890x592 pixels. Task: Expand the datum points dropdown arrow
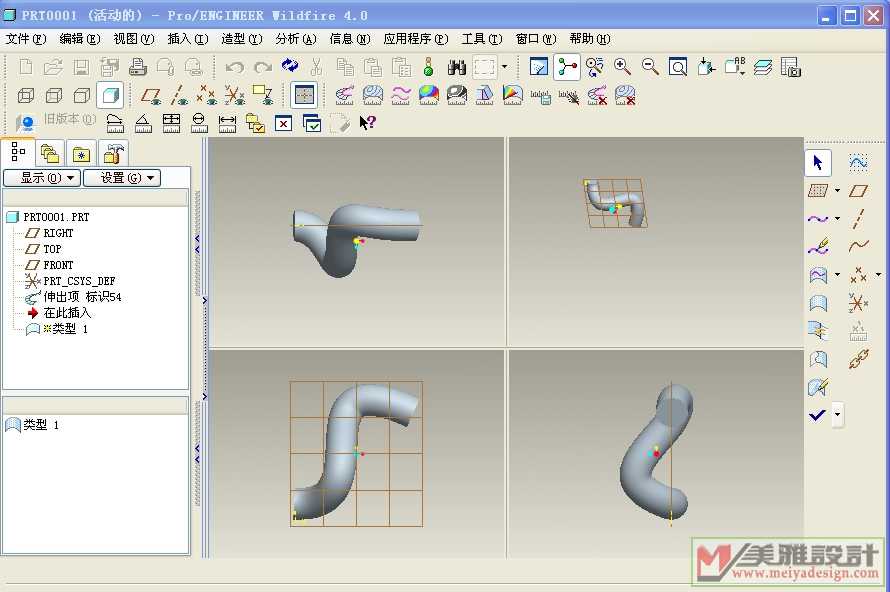click(x=878, y=275)
